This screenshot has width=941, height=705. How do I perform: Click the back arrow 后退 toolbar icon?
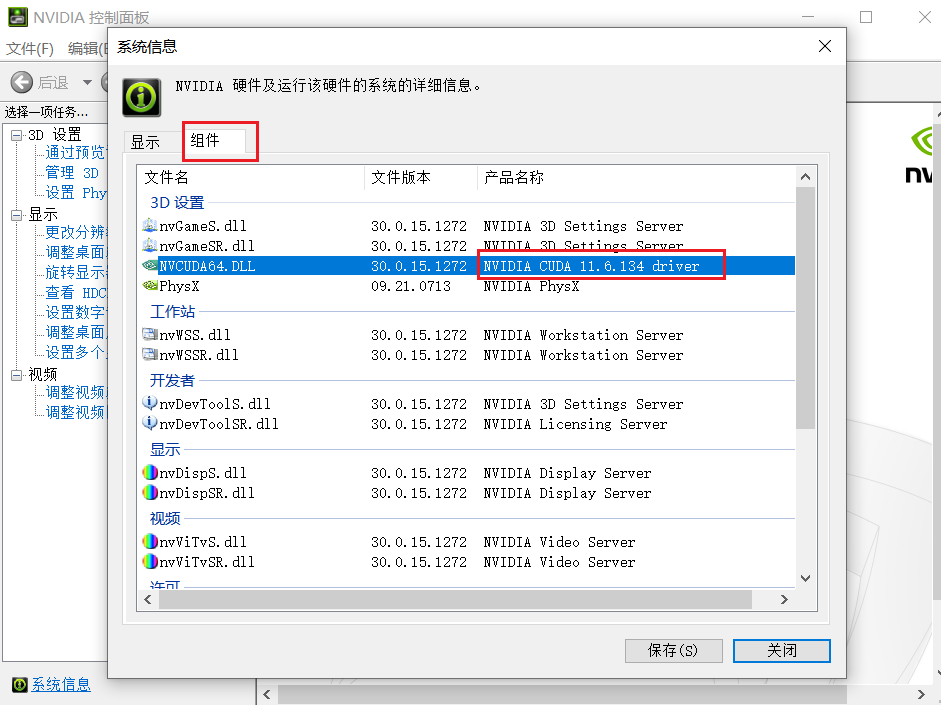point(22,82)
